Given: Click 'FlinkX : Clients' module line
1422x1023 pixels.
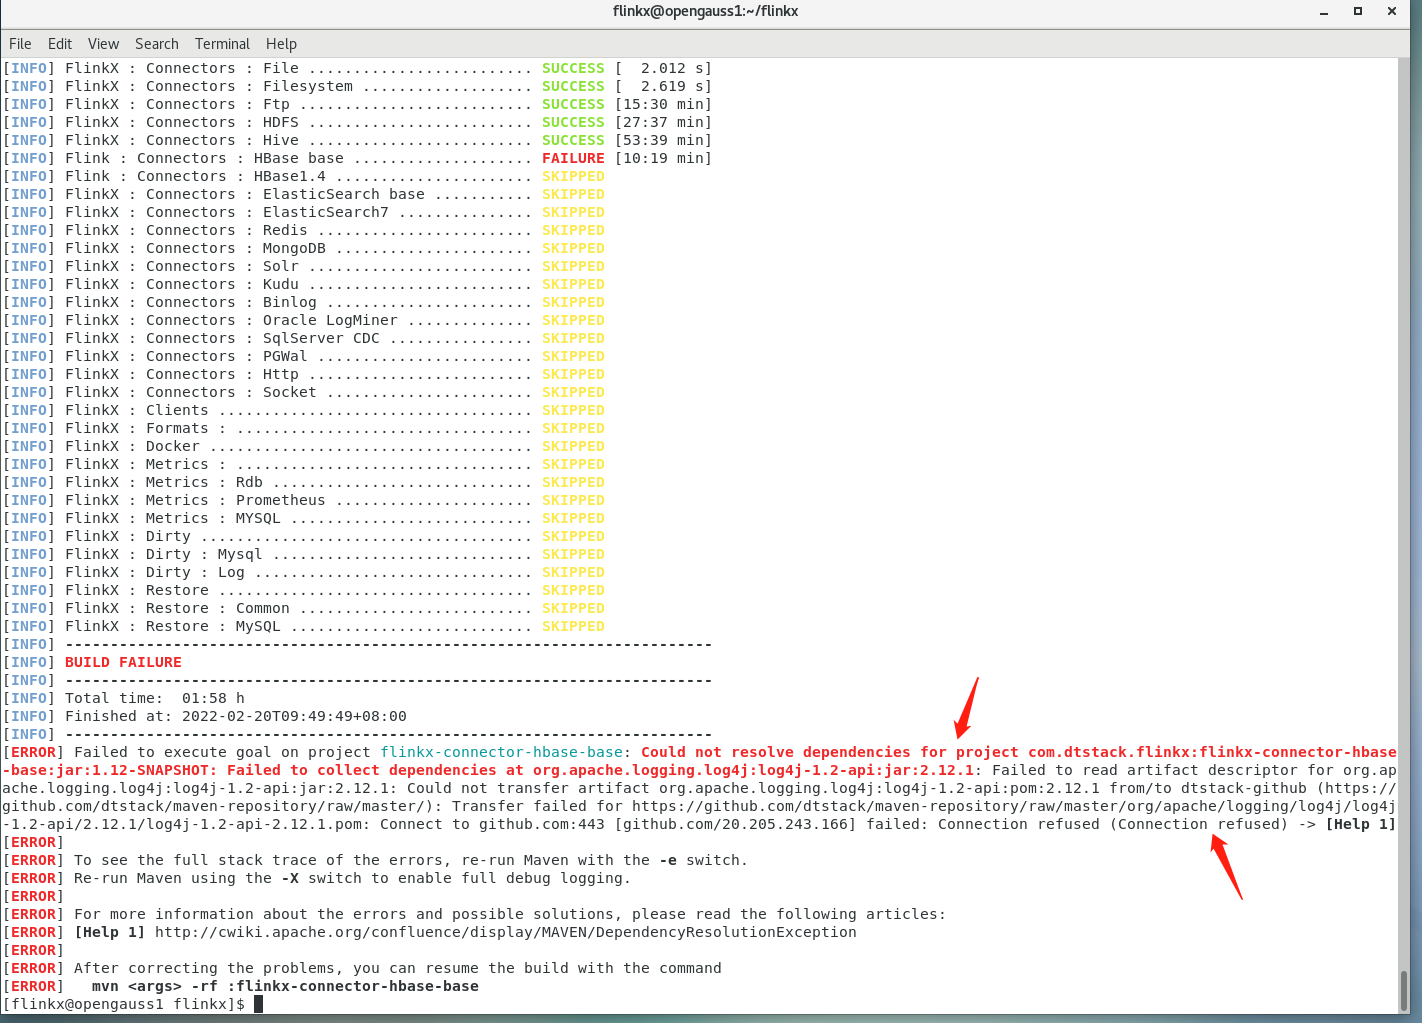Looking at the screenshot, I should tap(137, 410).
